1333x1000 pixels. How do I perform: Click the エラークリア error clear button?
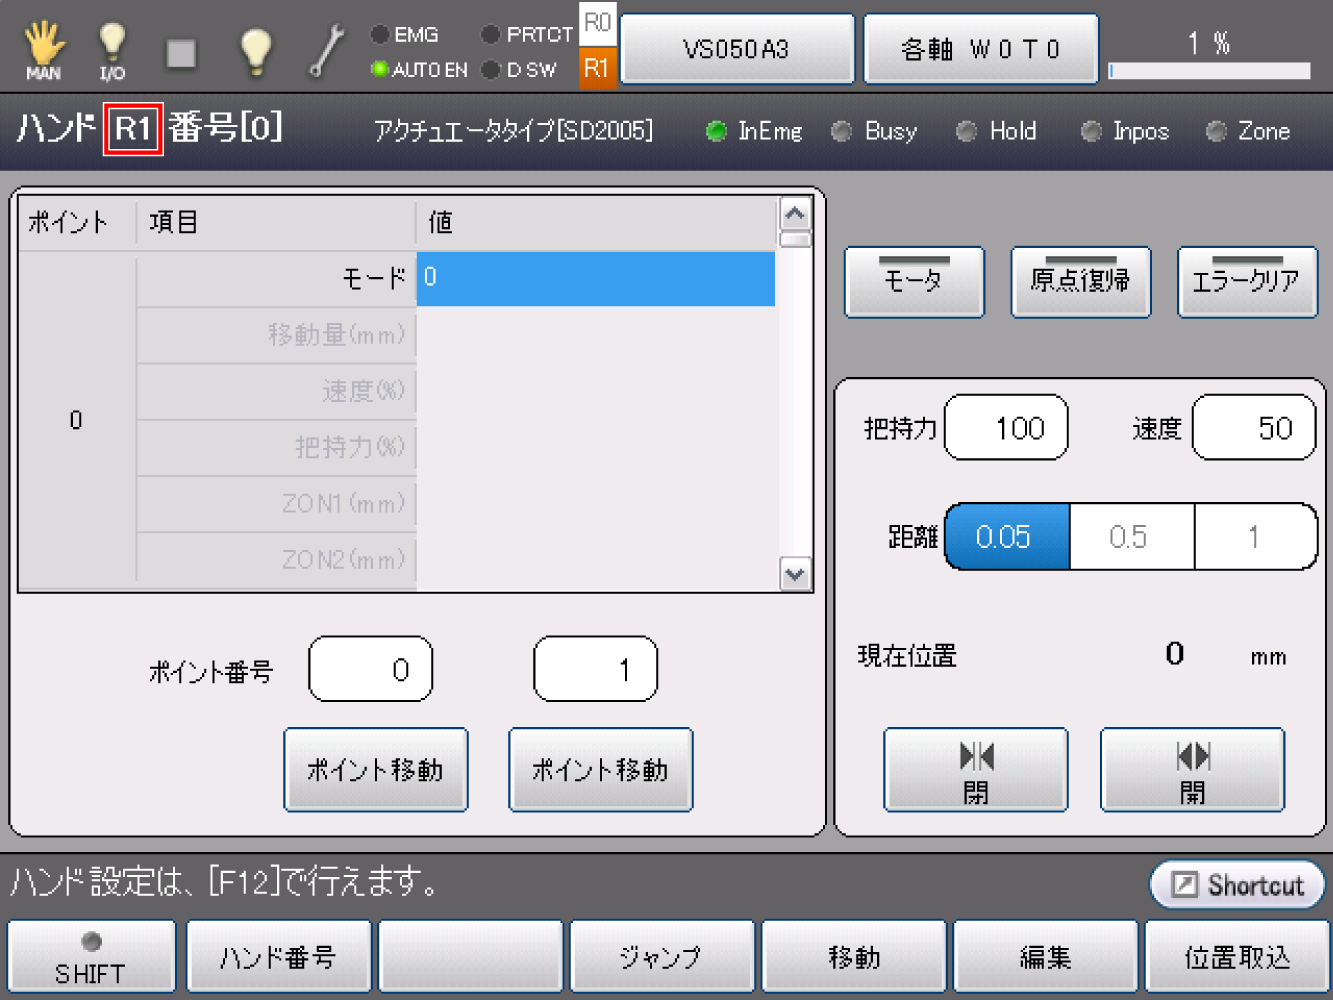pos(1247,282)
